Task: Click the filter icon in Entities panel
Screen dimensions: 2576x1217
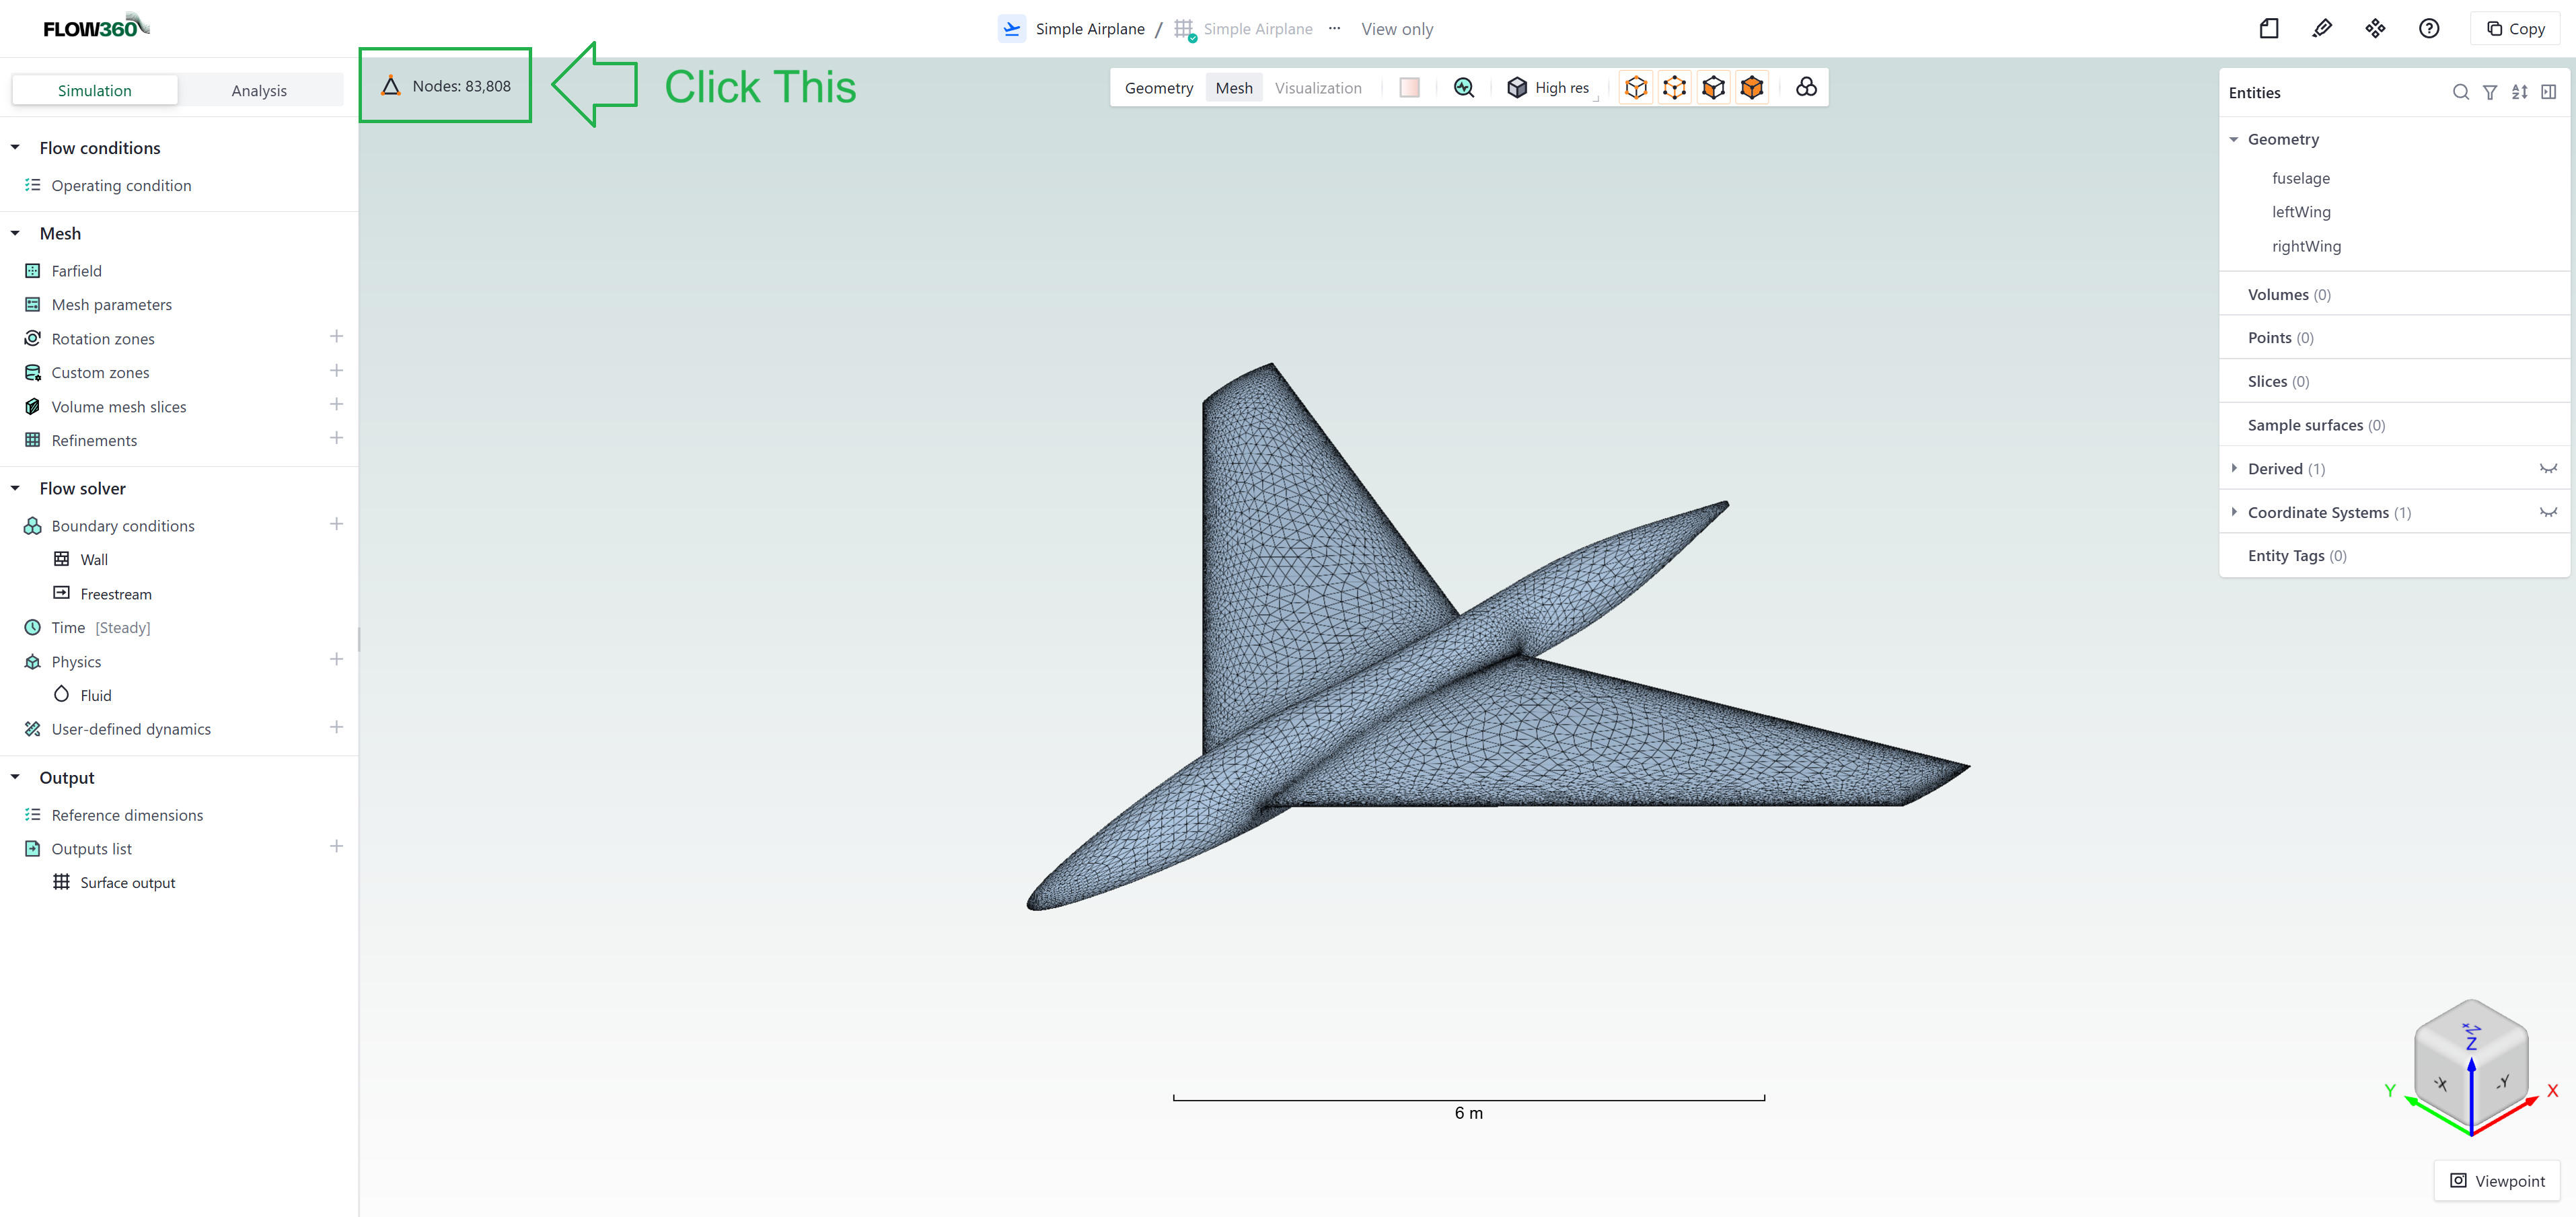Action: 2490,92
